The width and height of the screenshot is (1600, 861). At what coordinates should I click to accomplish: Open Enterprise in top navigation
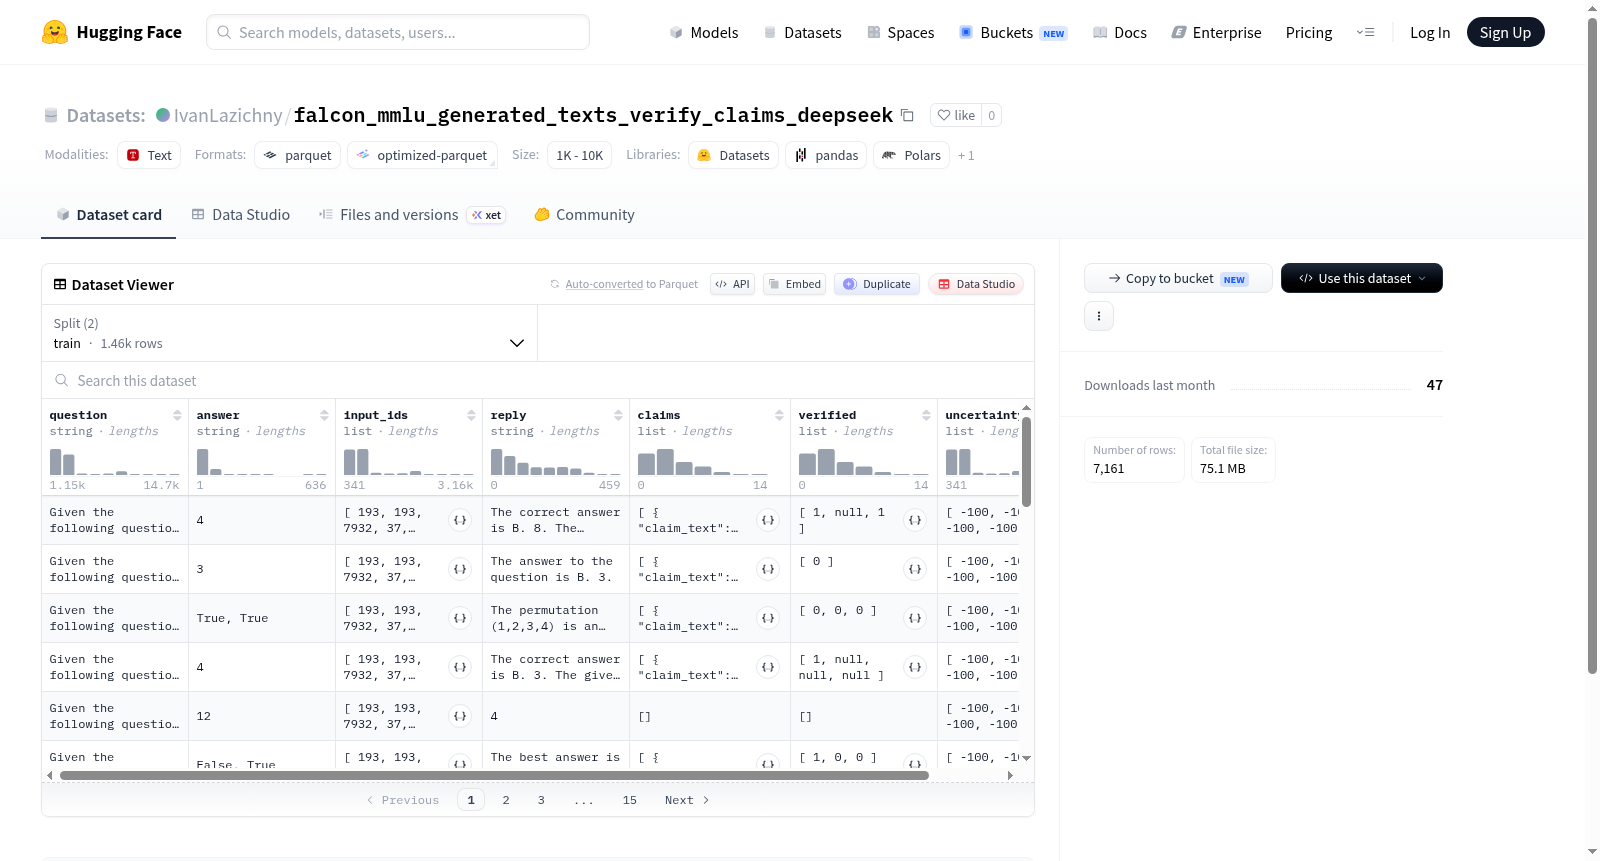click(x=1217, y=32)
